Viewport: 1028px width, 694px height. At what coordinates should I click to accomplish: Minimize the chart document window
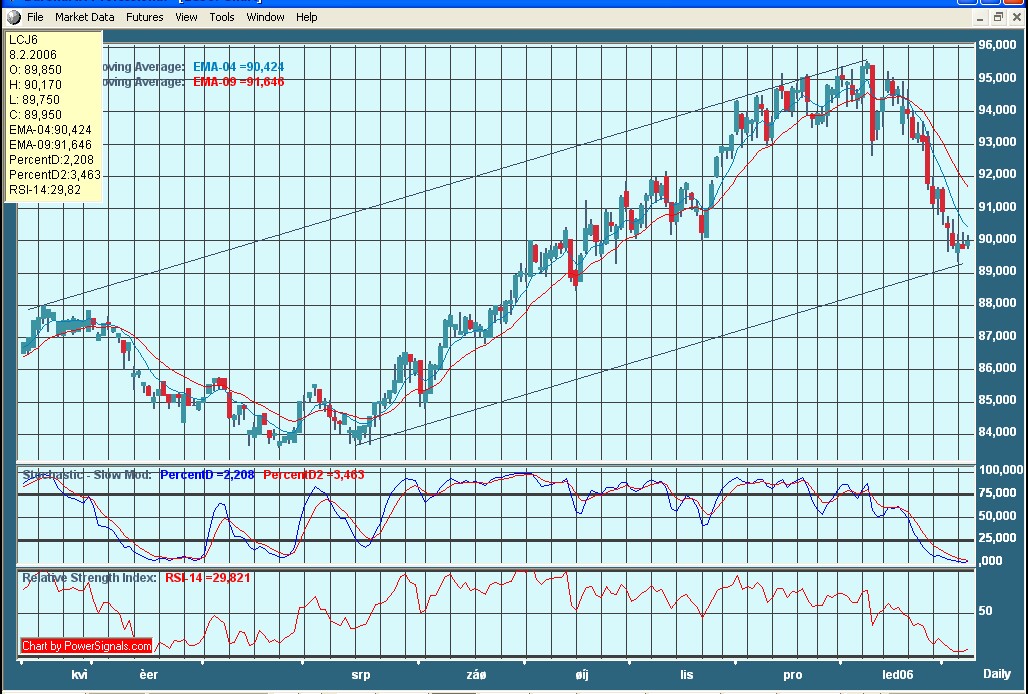coord(979,18)
